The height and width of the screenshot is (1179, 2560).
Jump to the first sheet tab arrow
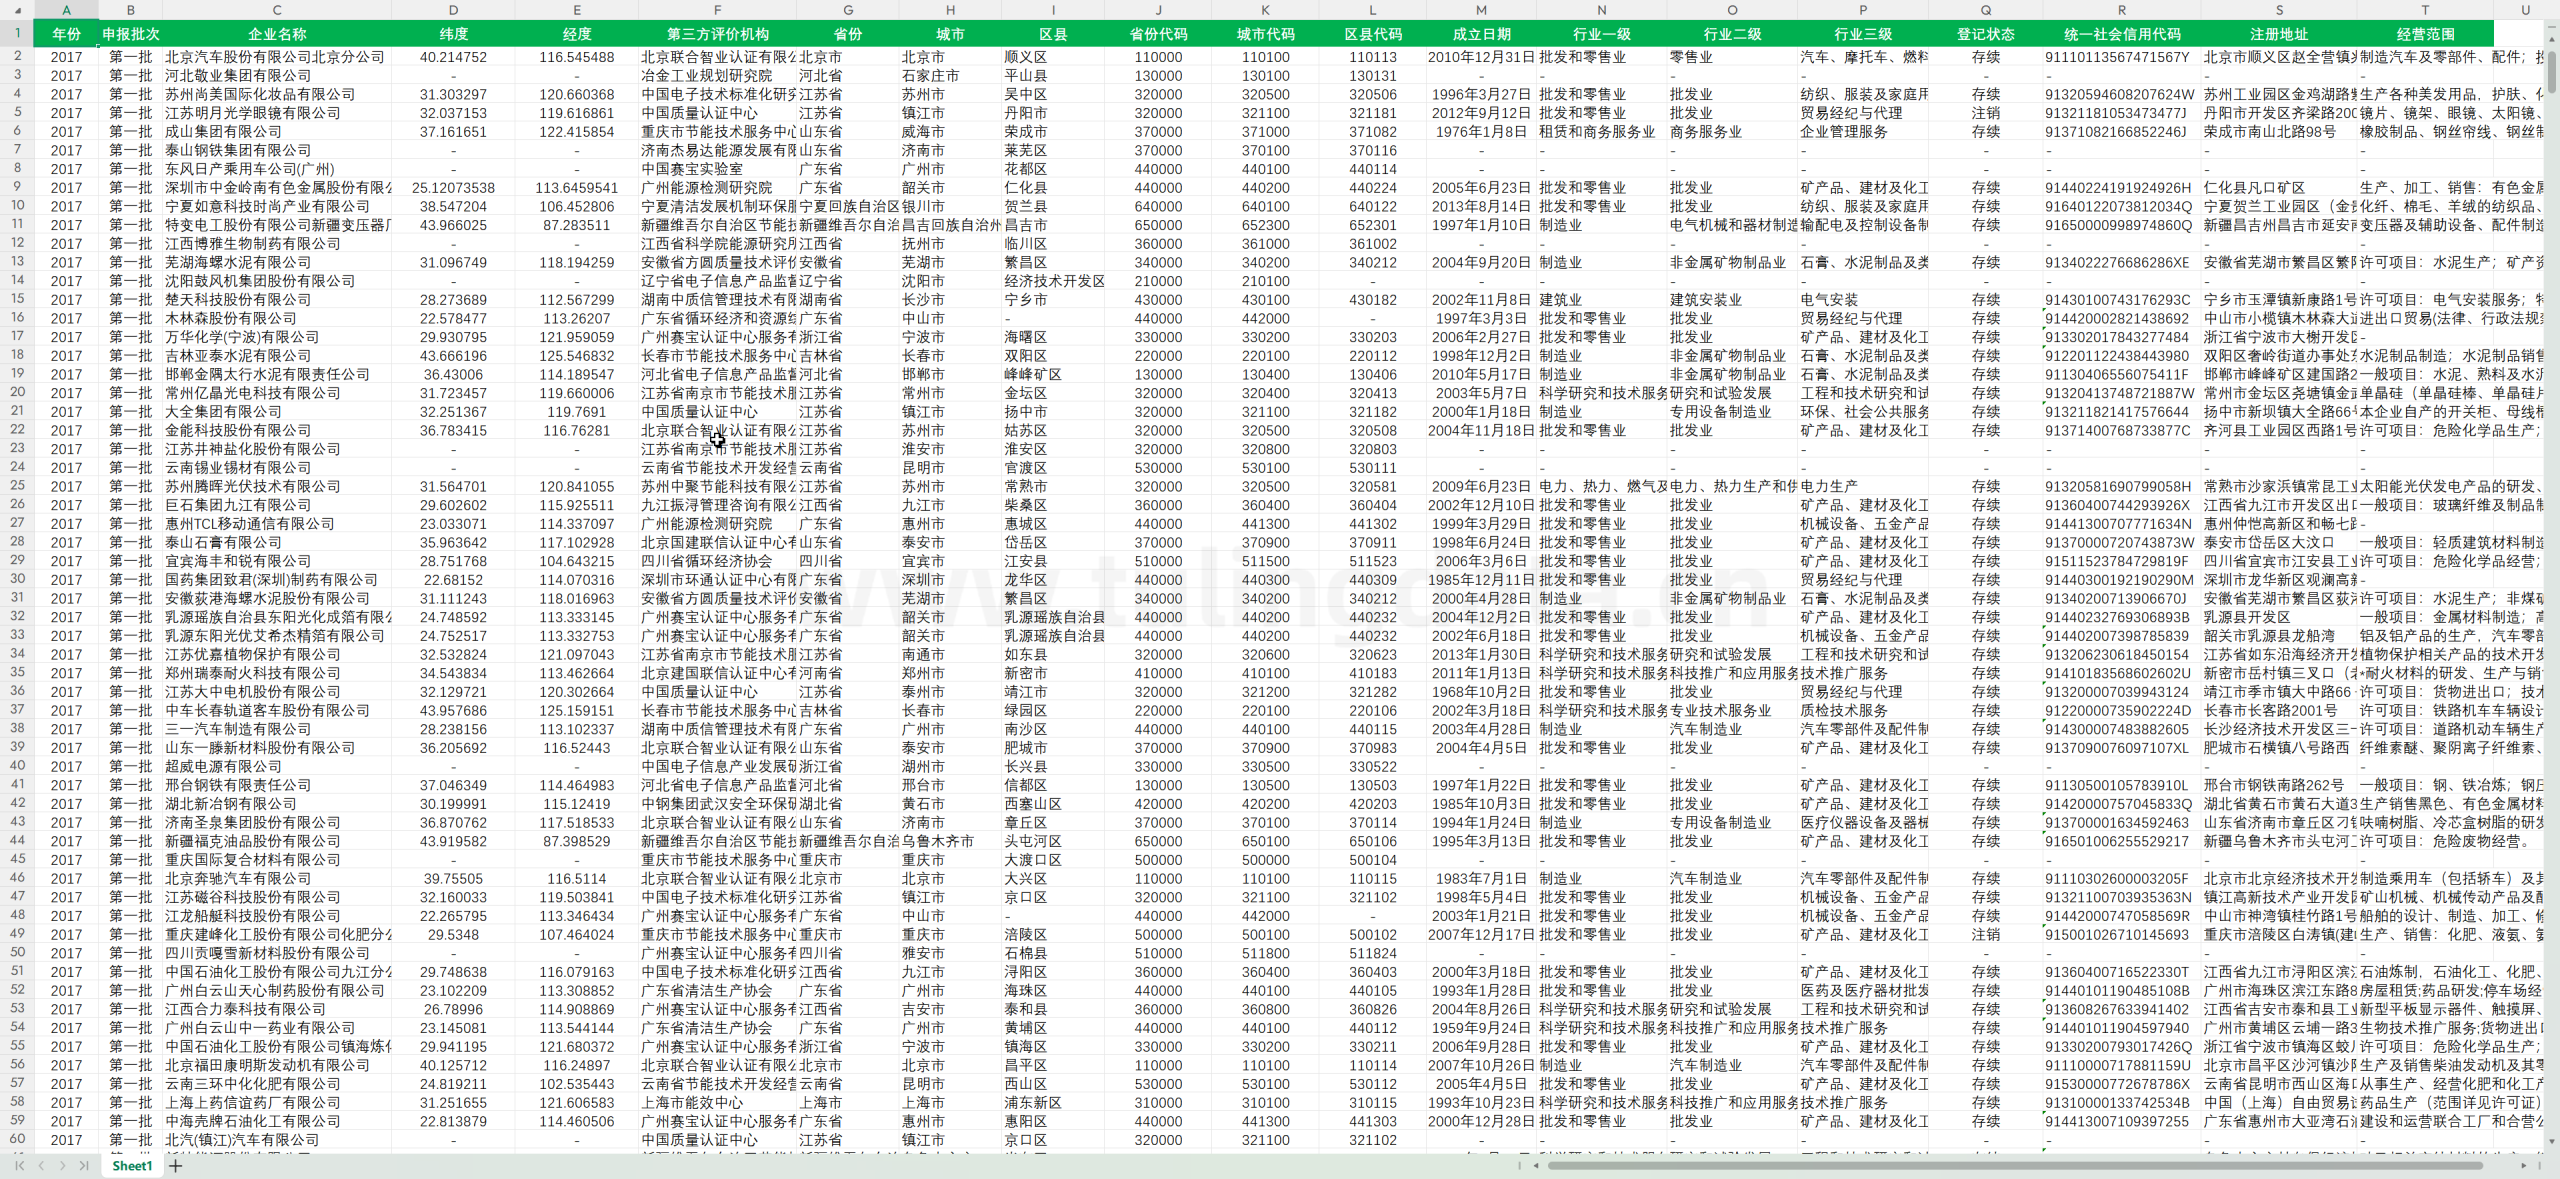point(19,1165)
